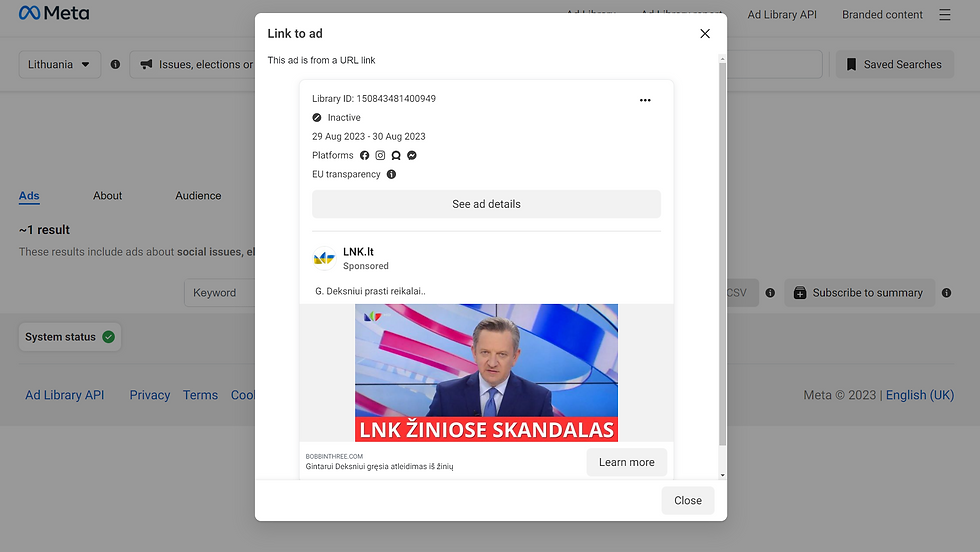Click Subscribe to summary button
980x552 pixels.
pos(859,293)
